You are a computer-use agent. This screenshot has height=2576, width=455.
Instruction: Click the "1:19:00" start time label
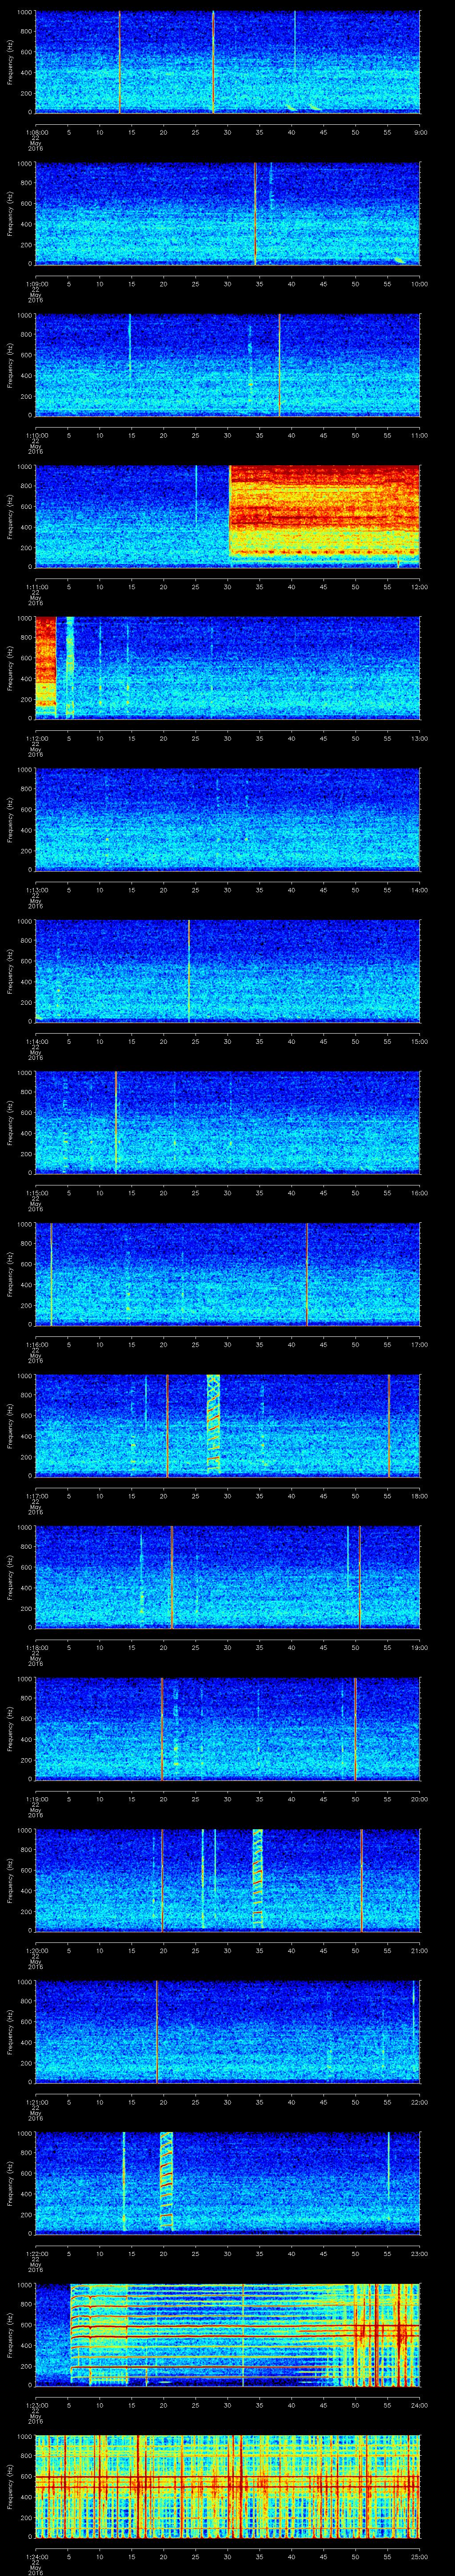tap(36, 1799)
